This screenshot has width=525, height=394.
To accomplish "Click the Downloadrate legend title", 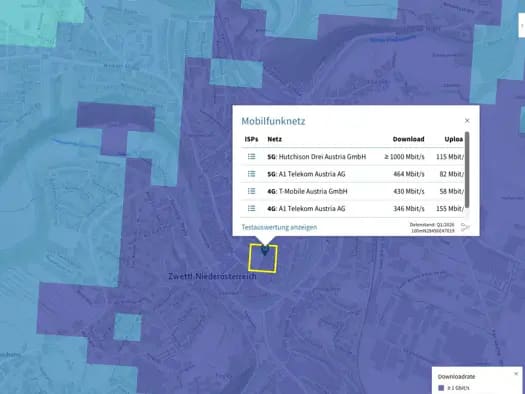I will pos(456,377).
